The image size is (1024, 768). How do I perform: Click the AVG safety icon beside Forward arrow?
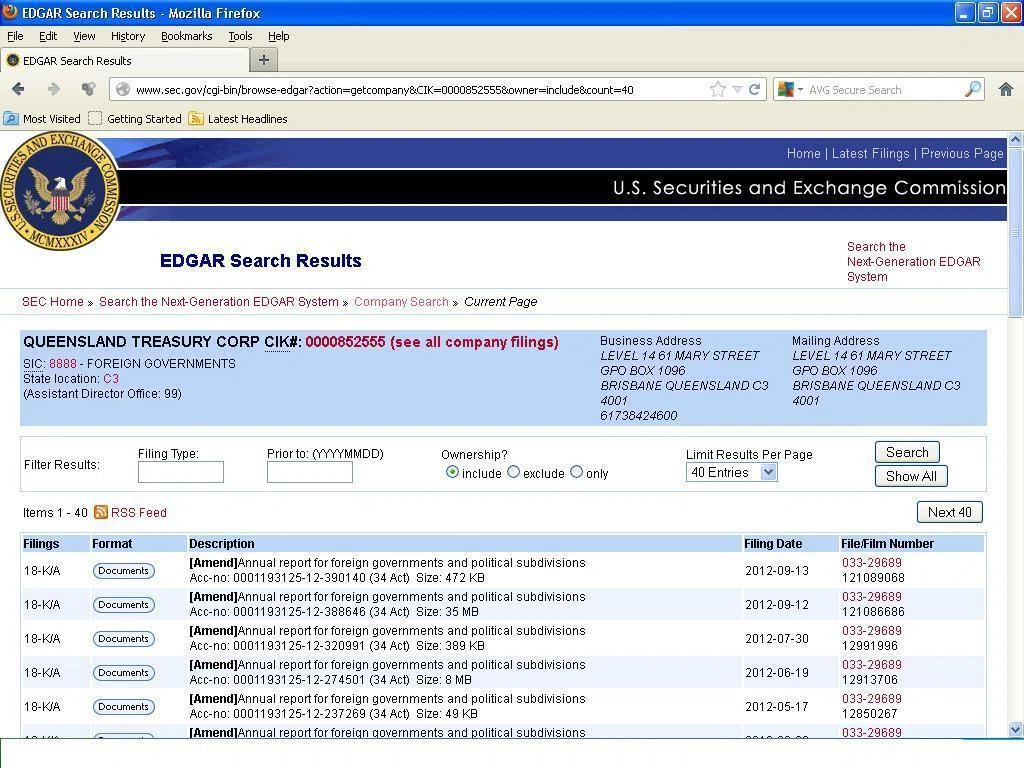click(88, 89)
